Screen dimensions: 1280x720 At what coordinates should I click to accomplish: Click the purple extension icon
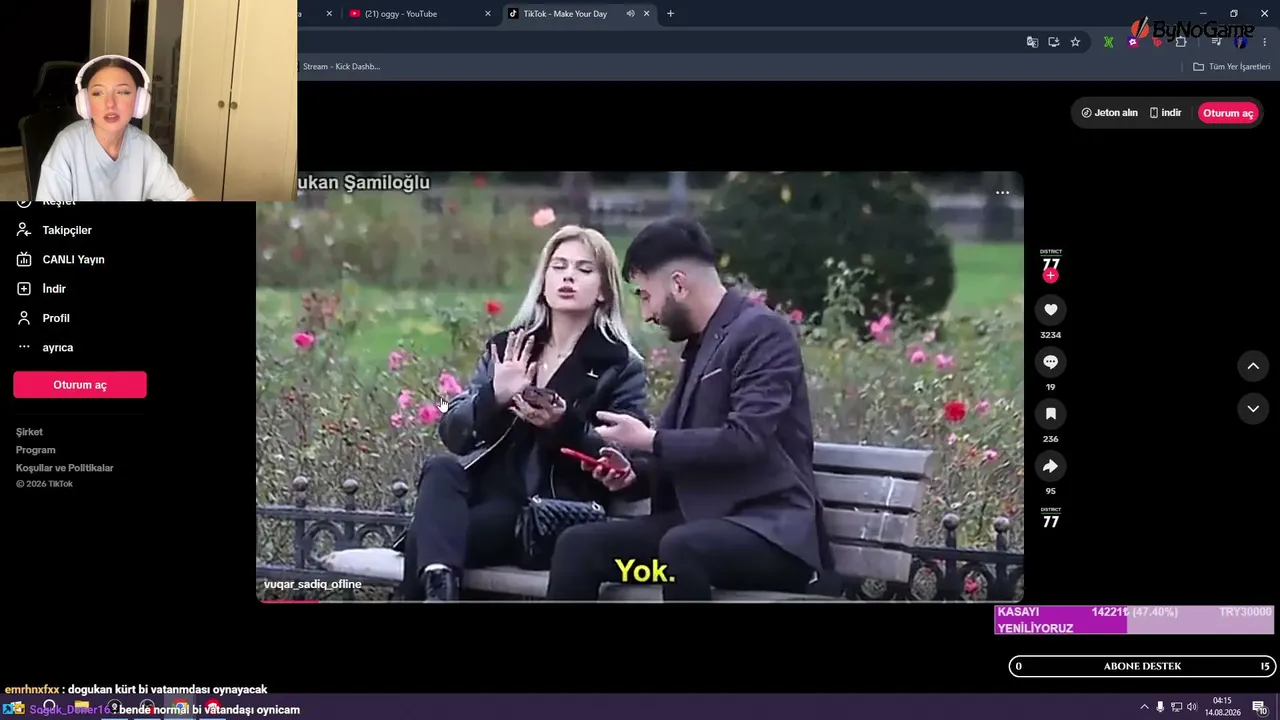click(x=1133, y=42)
